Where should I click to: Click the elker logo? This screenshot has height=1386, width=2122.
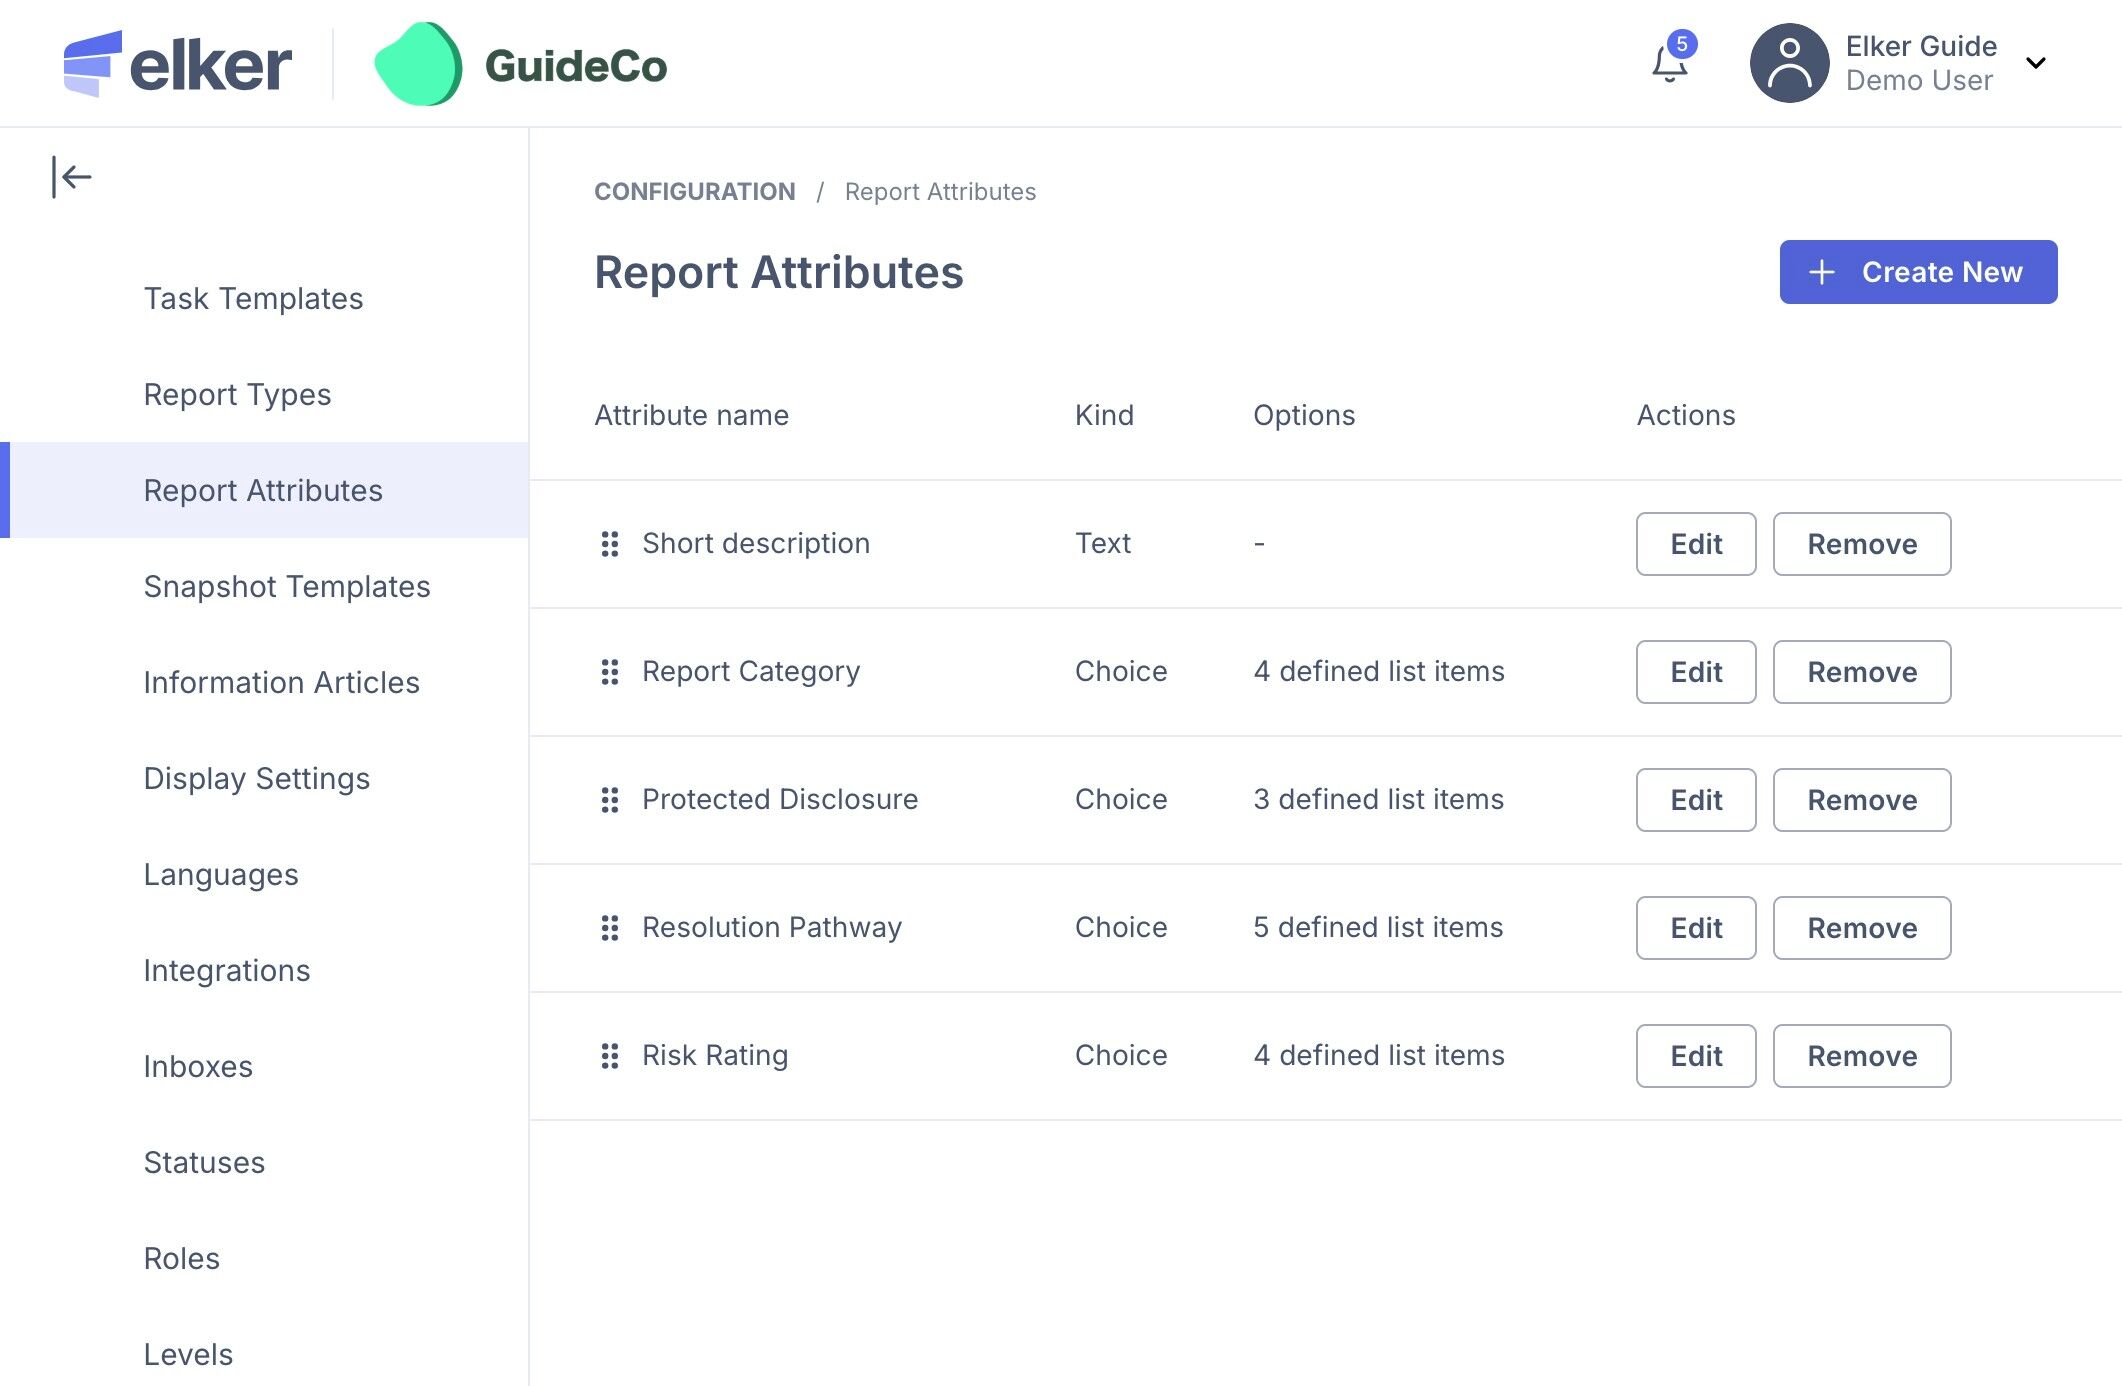click(x=178, y=64)
